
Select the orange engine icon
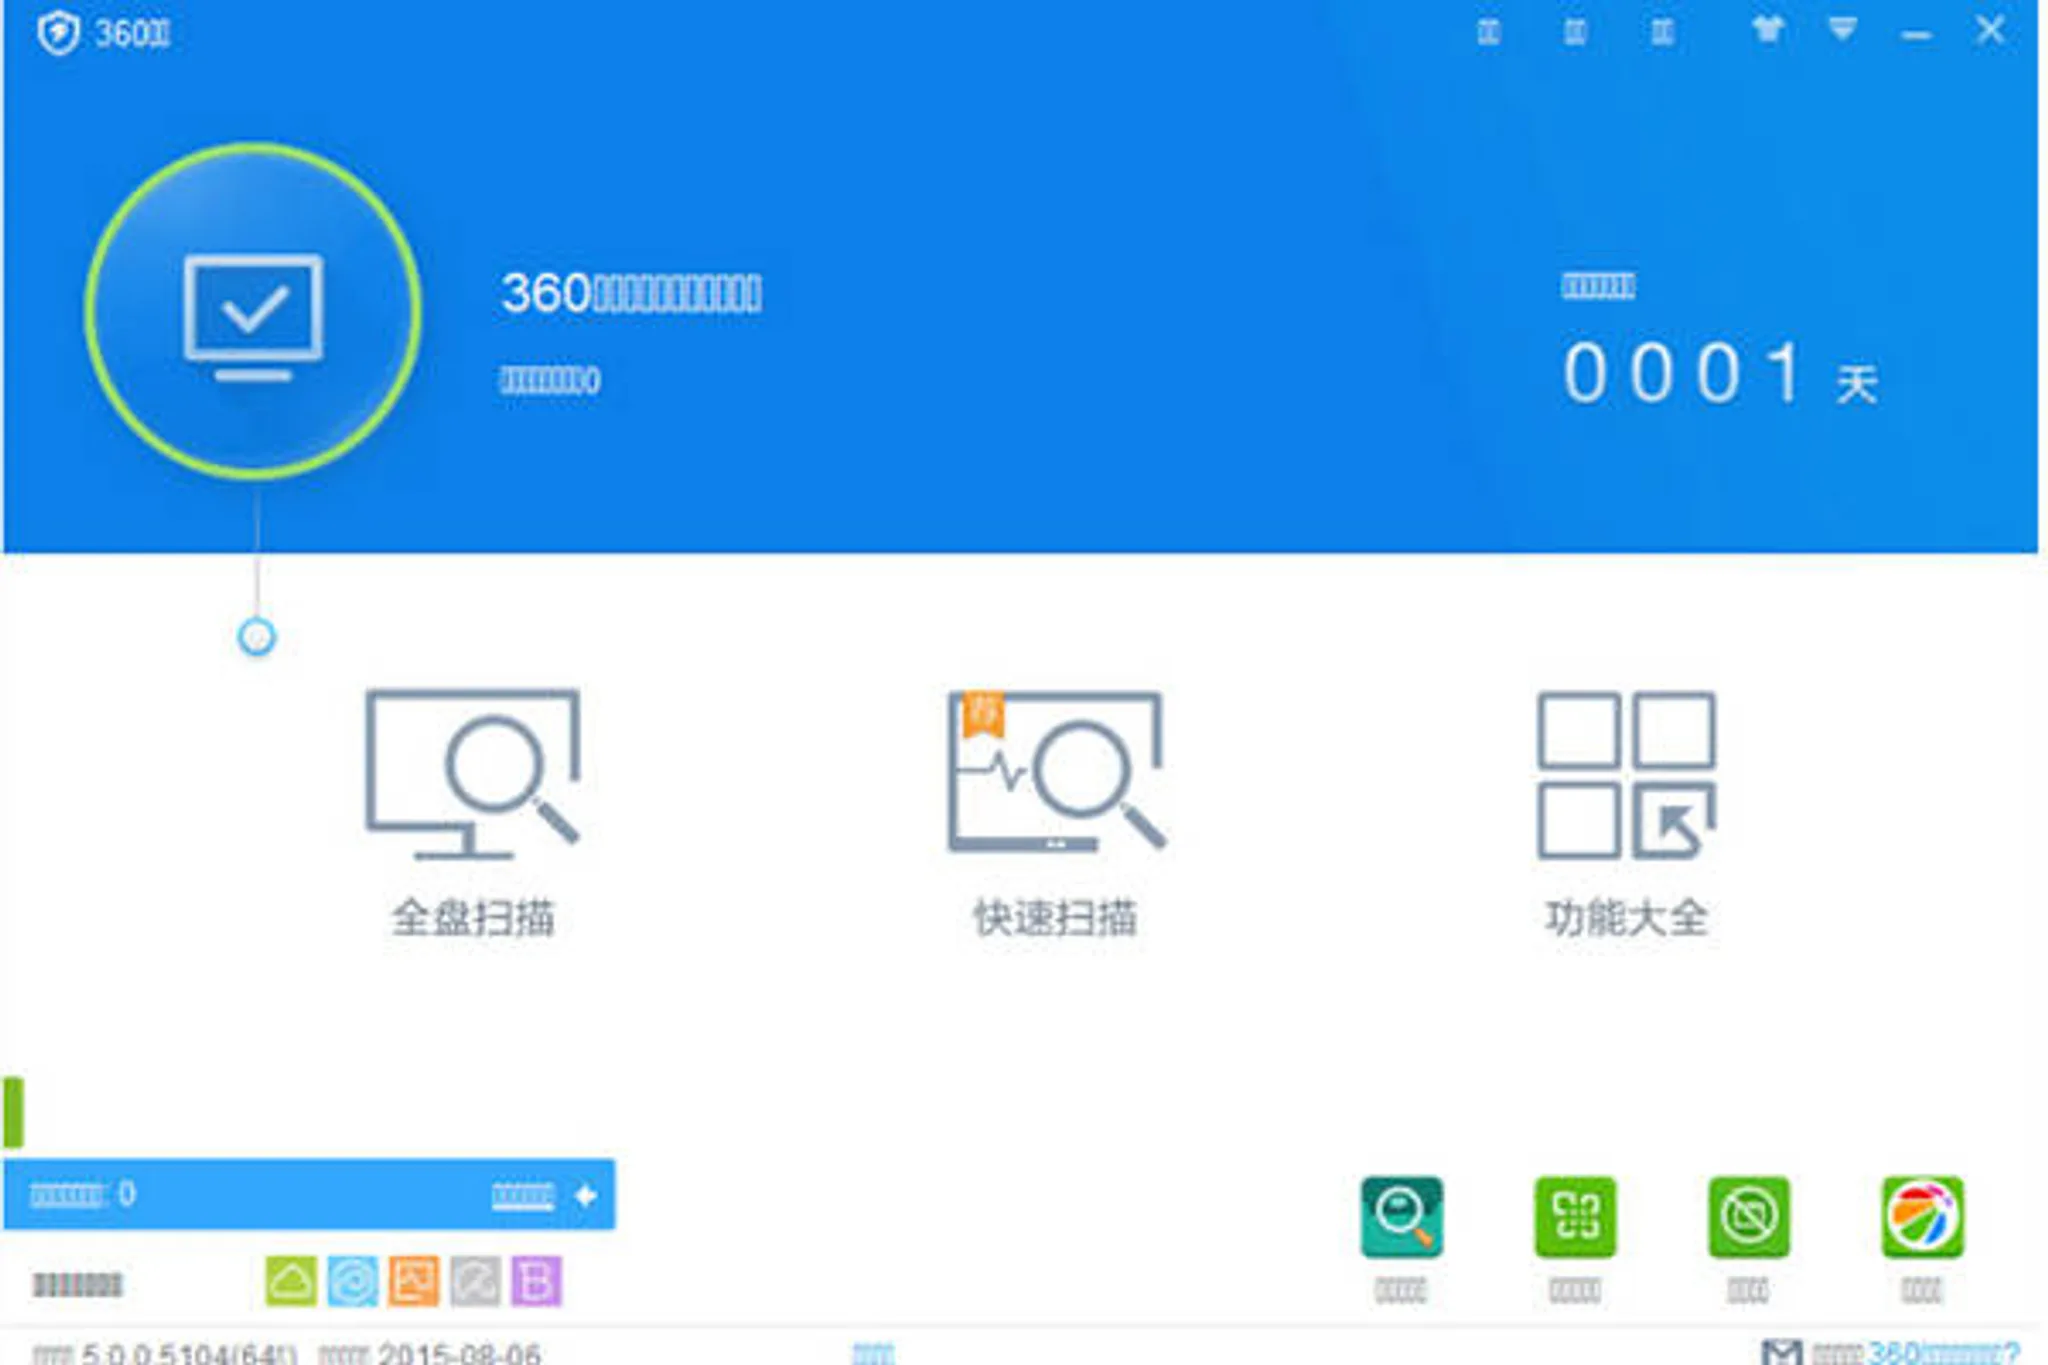414,1281
